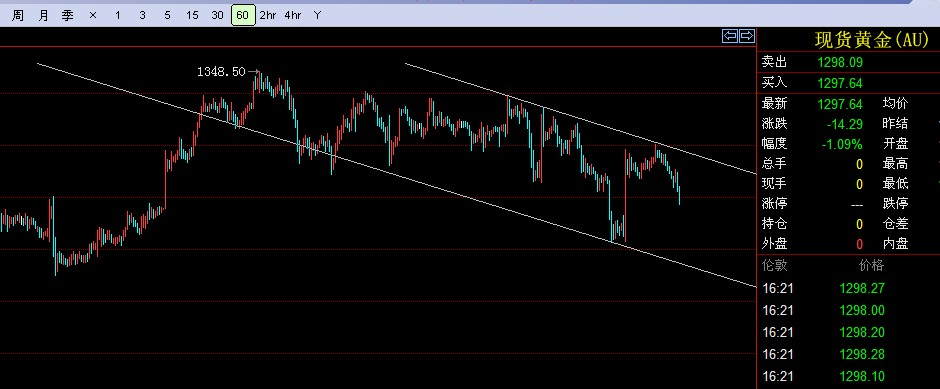Select the 60-minute chart period
Viewport: 940px width, 389px height.
(242, 16)
